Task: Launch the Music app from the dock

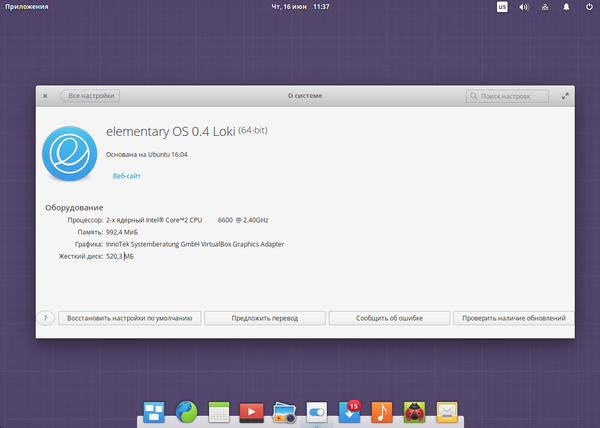Action: (x=381, y=411)
